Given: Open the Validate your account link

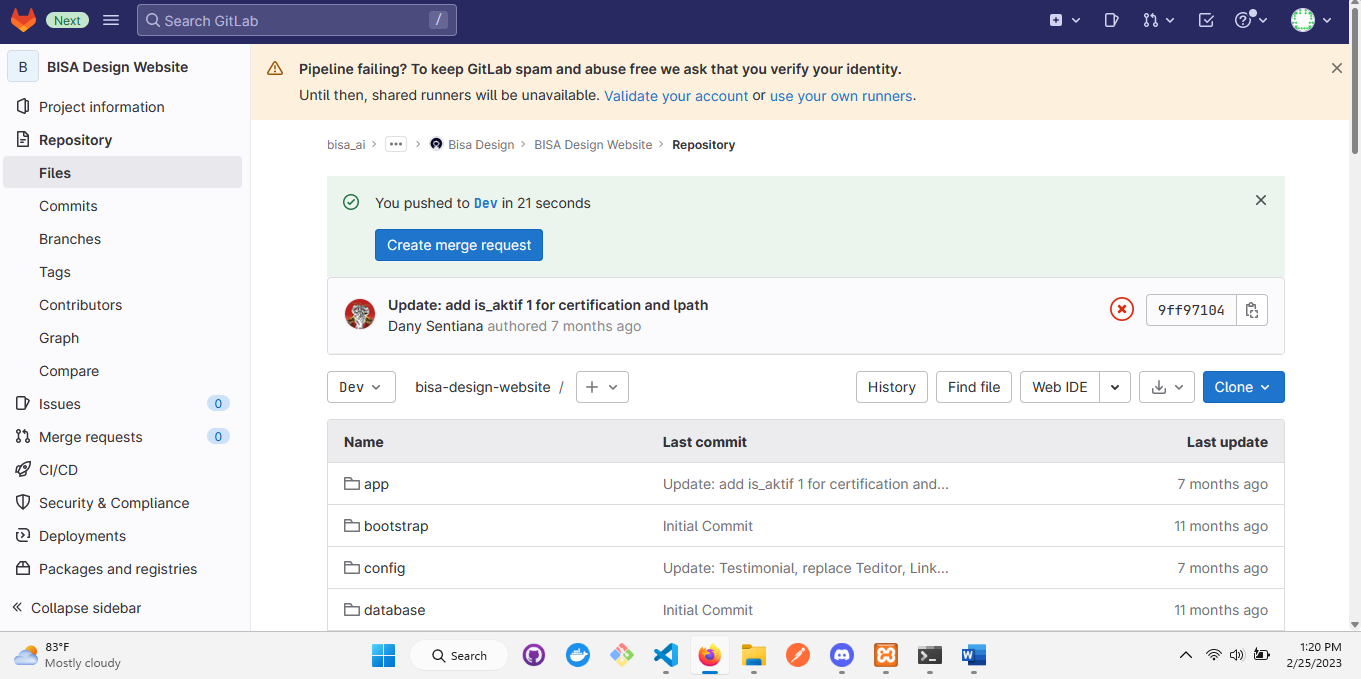Looking at the screenshot, I should [x=676, y=96].
